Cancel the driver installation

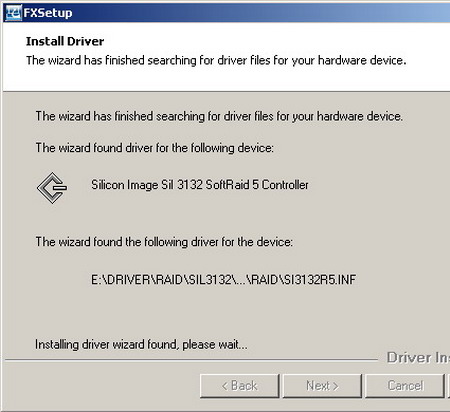coord(405,386)
